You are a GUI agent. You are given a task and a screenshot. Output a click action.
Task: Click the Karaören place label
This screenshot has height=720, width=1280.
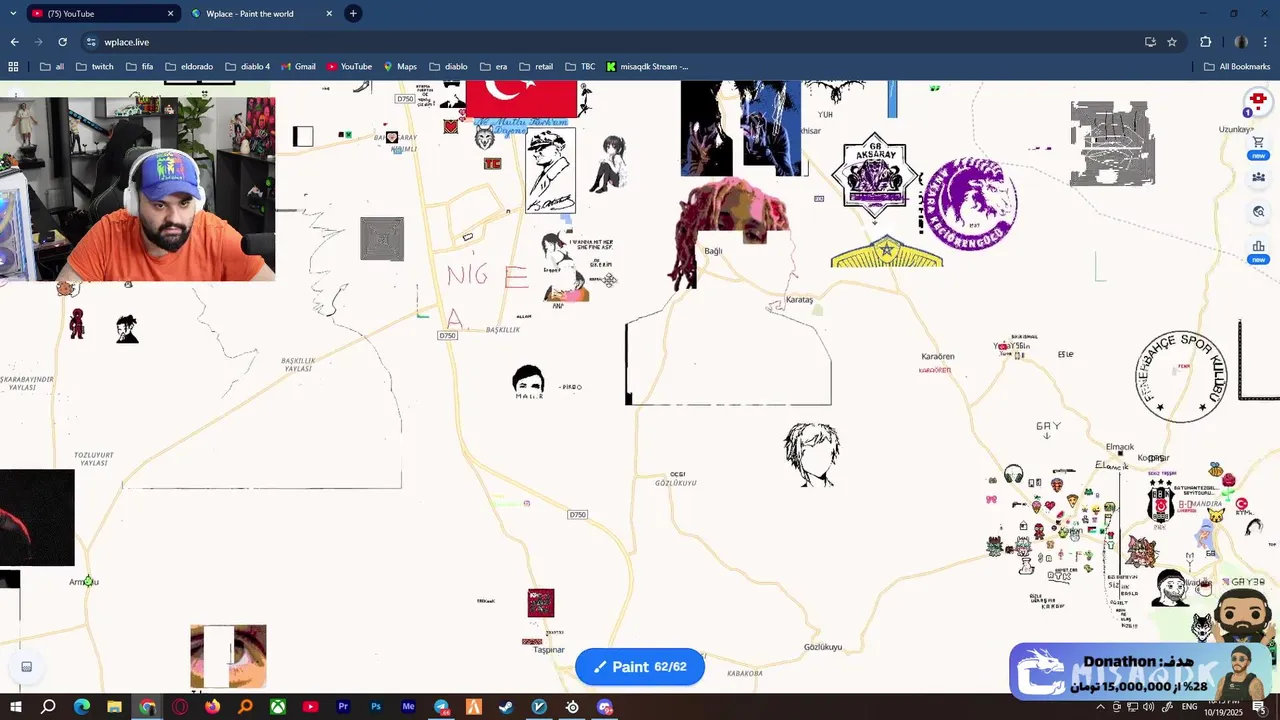point(938,356)
